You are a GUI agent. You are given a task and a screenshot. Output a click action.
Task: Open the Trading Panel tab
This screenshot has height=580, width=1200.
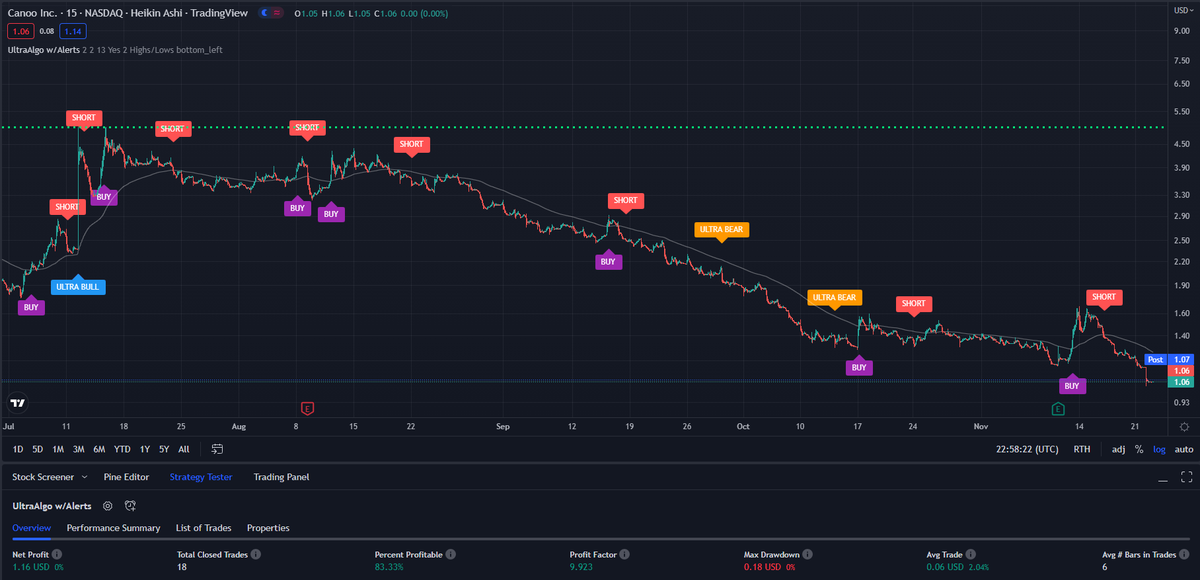pos(281,477)
